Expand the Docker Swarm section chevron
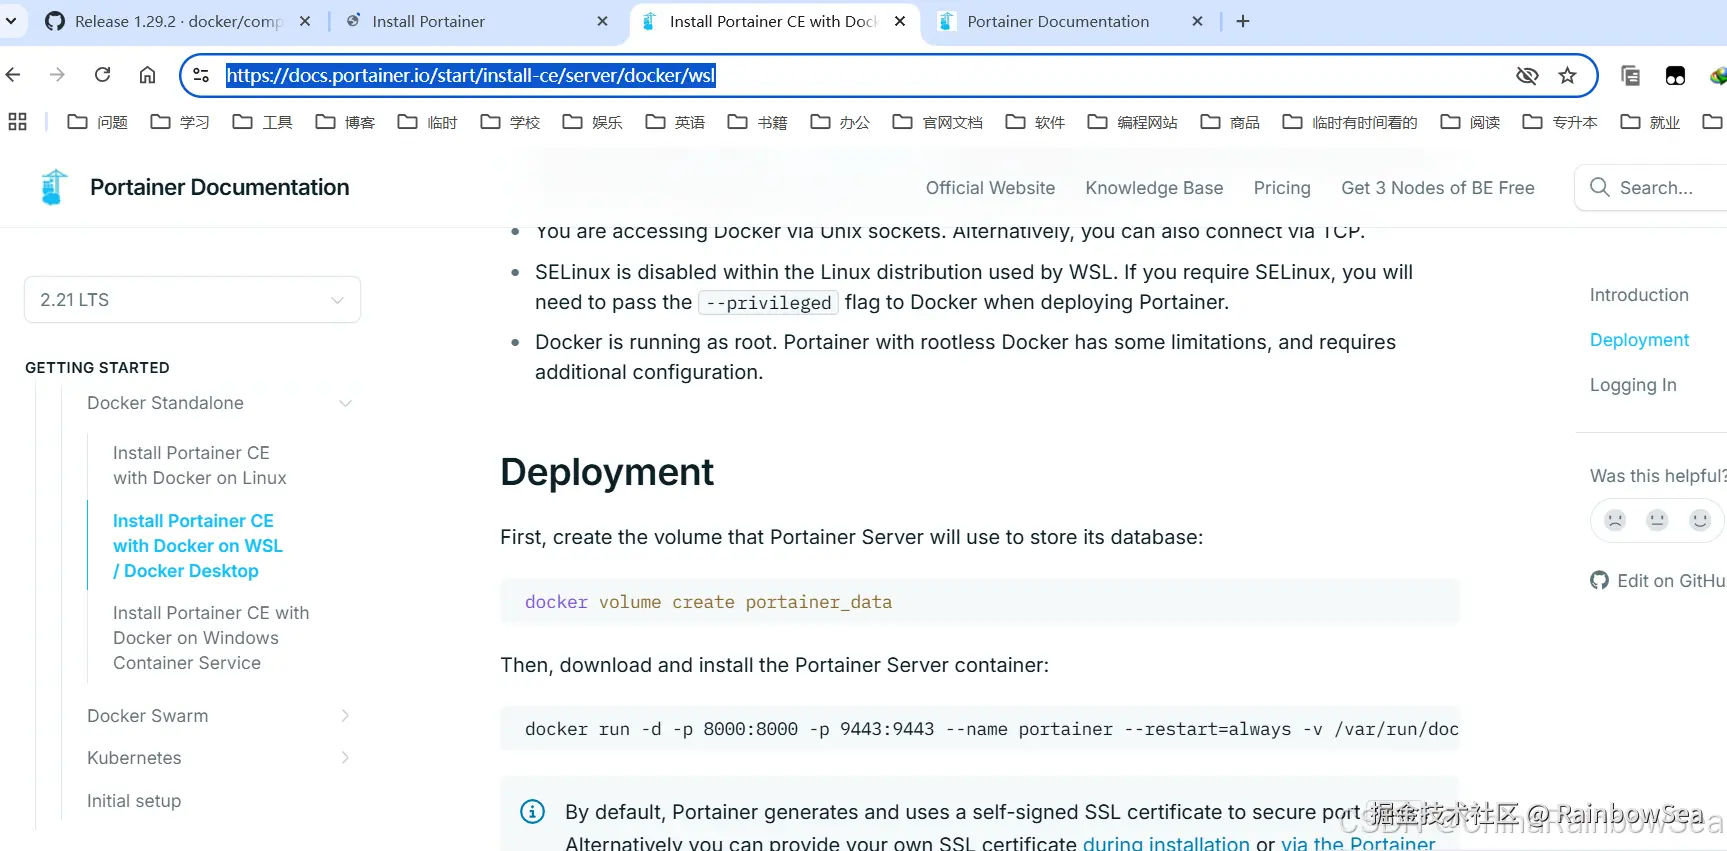The image size is (1727, 851). [345, 716]
